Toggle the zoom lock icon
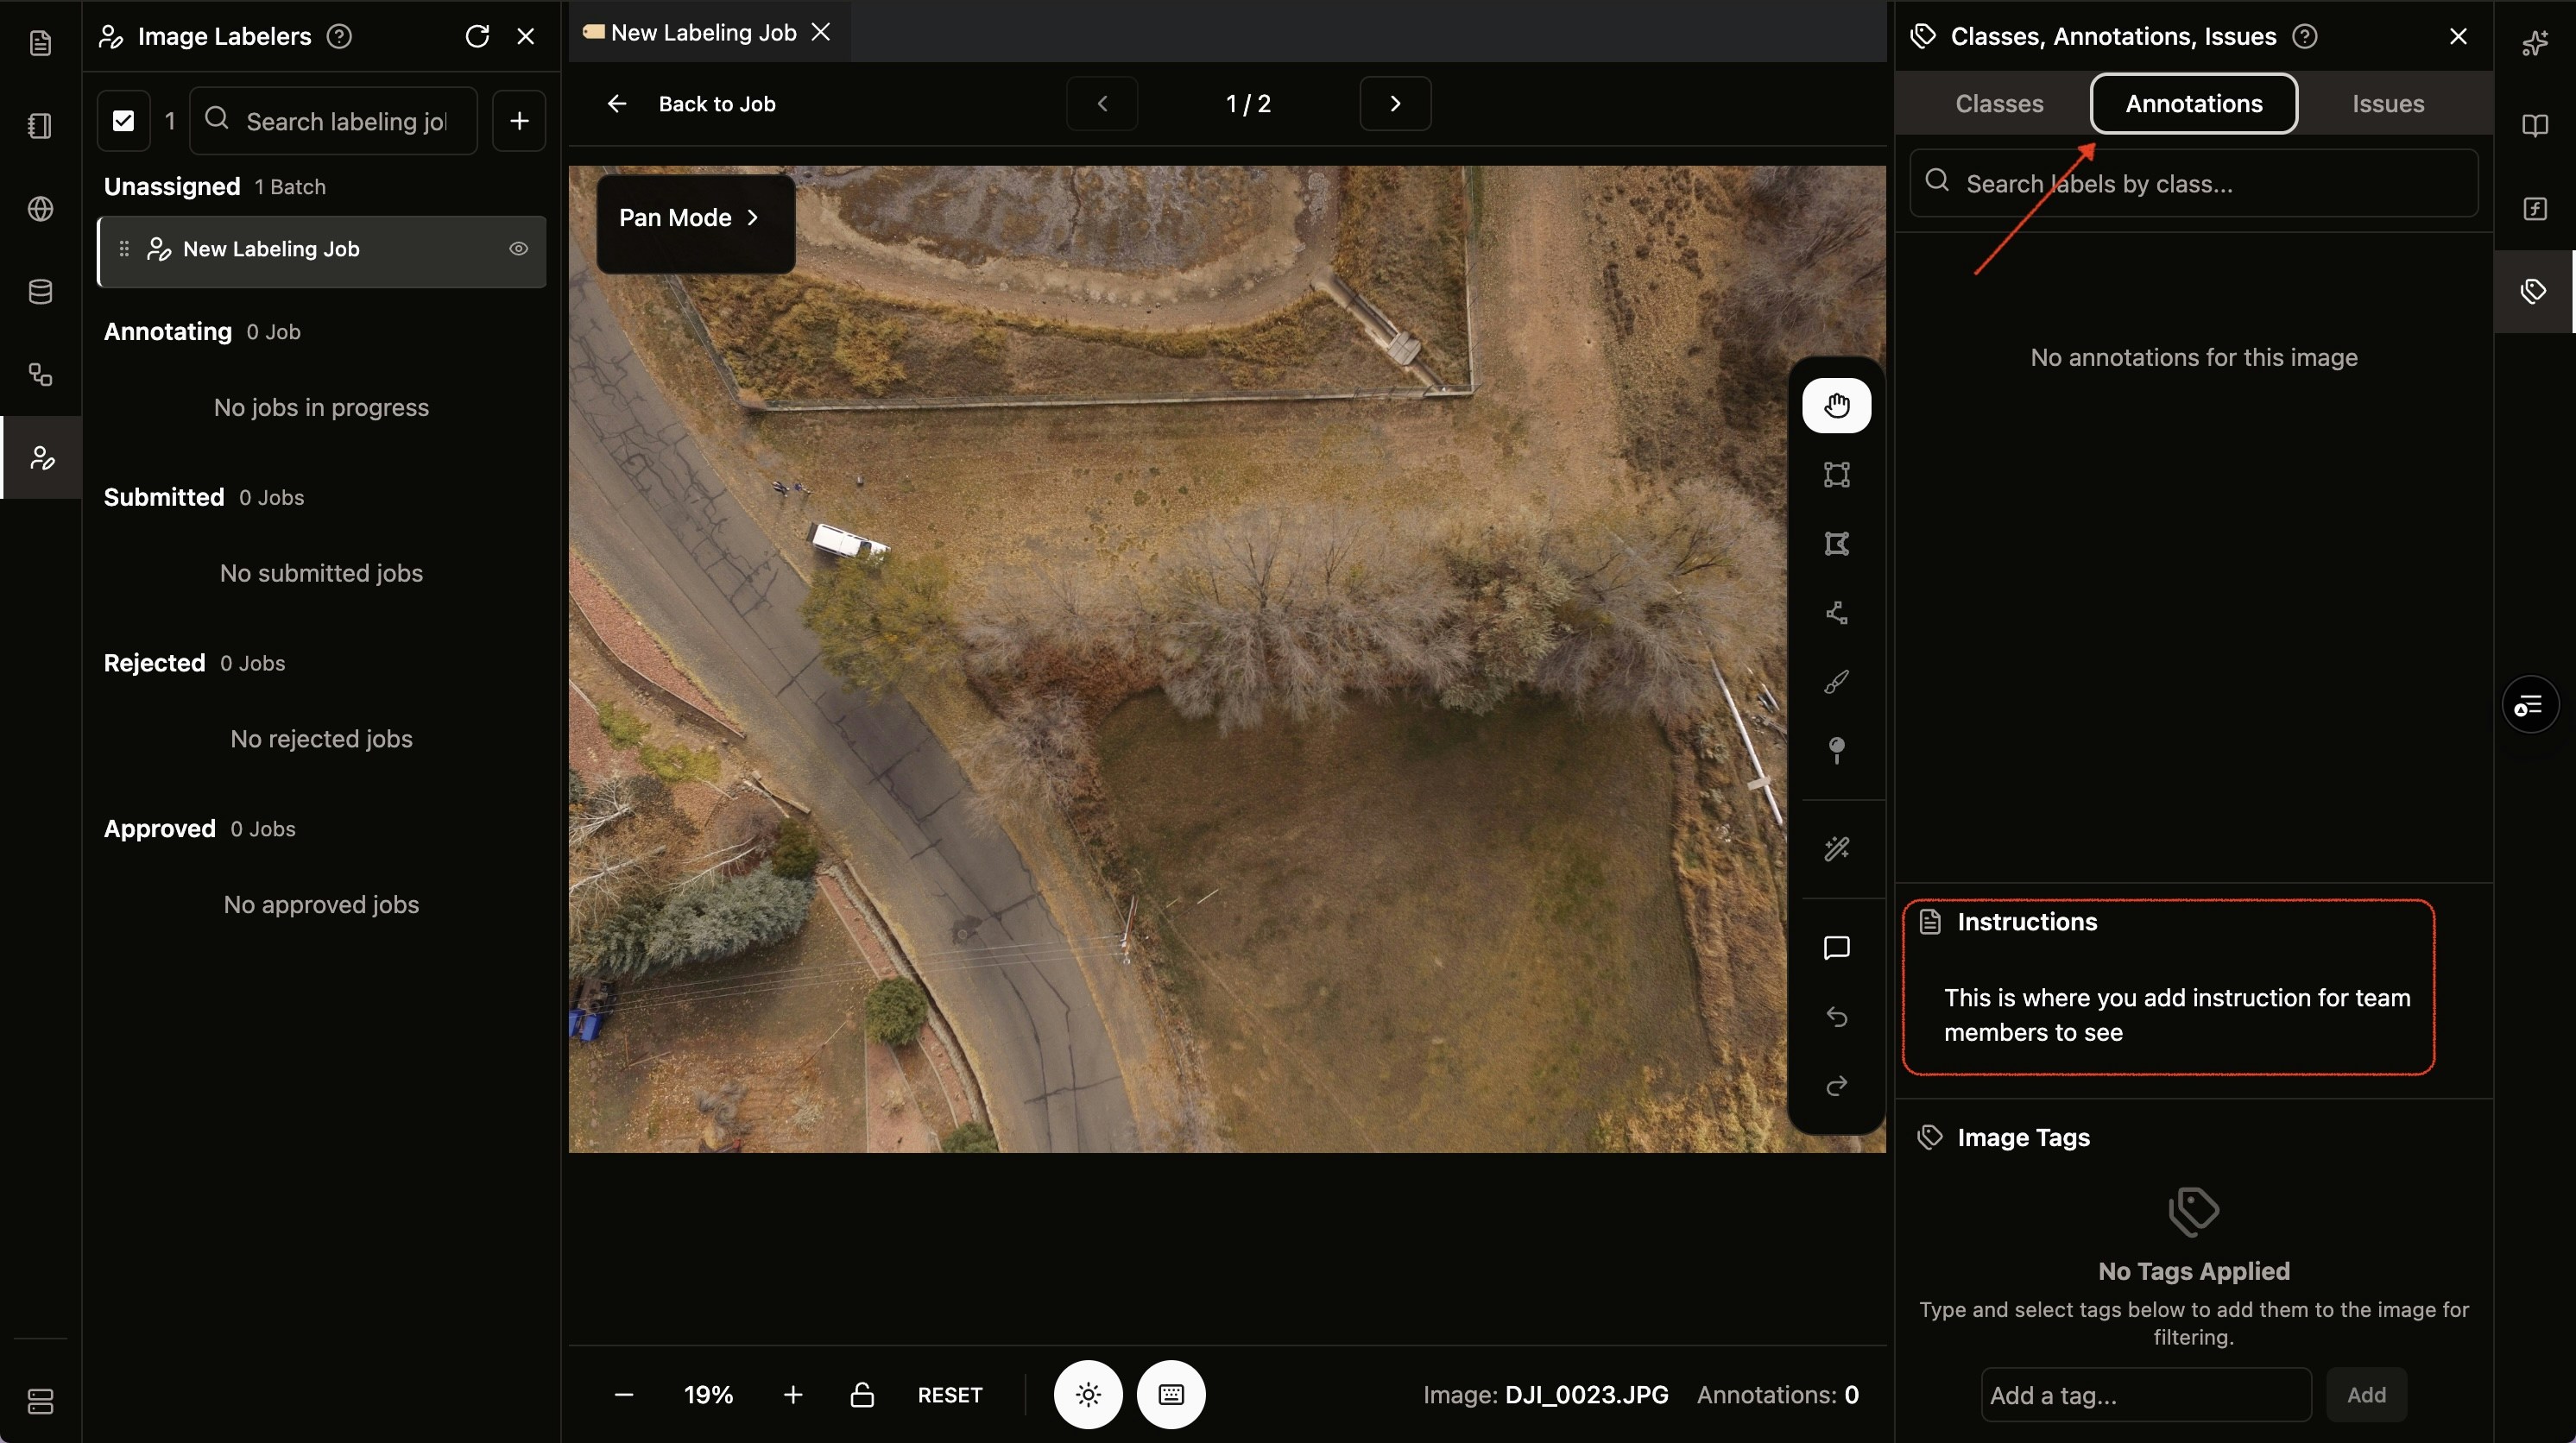This screenshot has height=1443, width=2576. [x=862, y=1395]
